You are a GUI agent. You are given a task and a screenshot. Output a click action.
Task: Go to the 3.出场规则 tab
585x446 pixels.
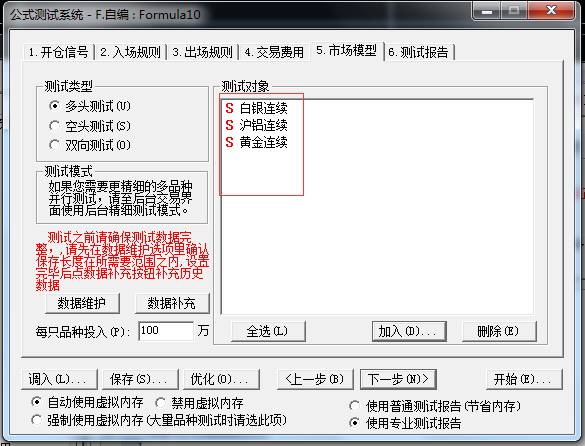pyautogui.click(x=202, y=52)
